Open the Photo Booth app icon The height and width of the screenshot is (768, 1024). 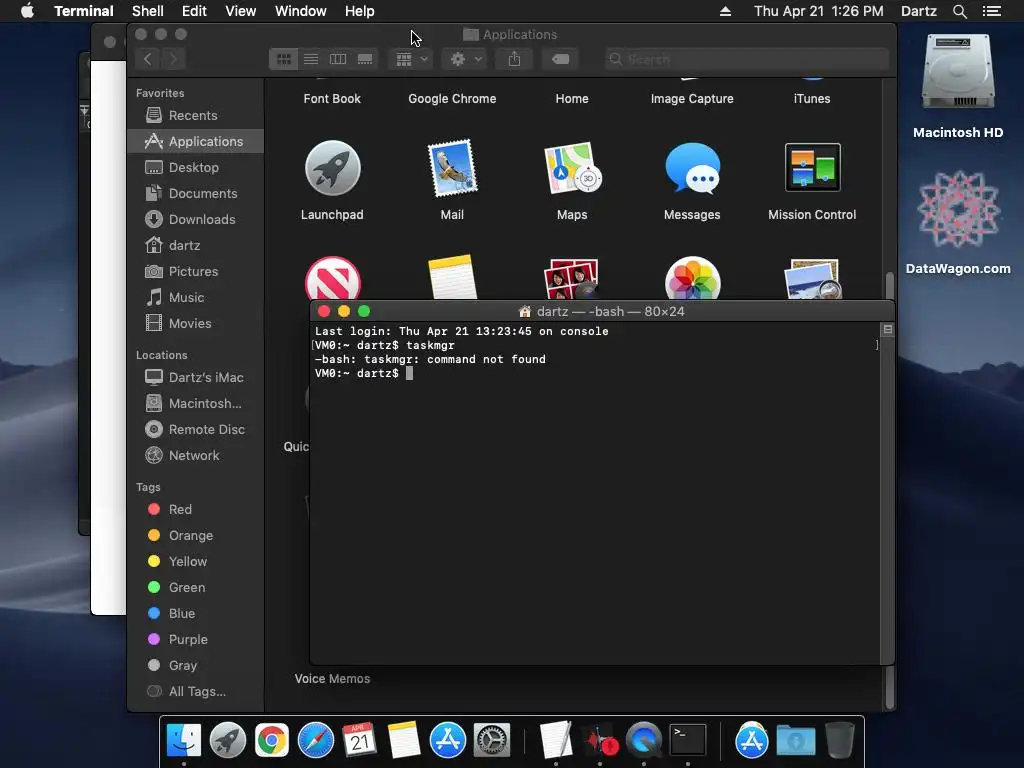pyautogui.click(x=572, y=278)
